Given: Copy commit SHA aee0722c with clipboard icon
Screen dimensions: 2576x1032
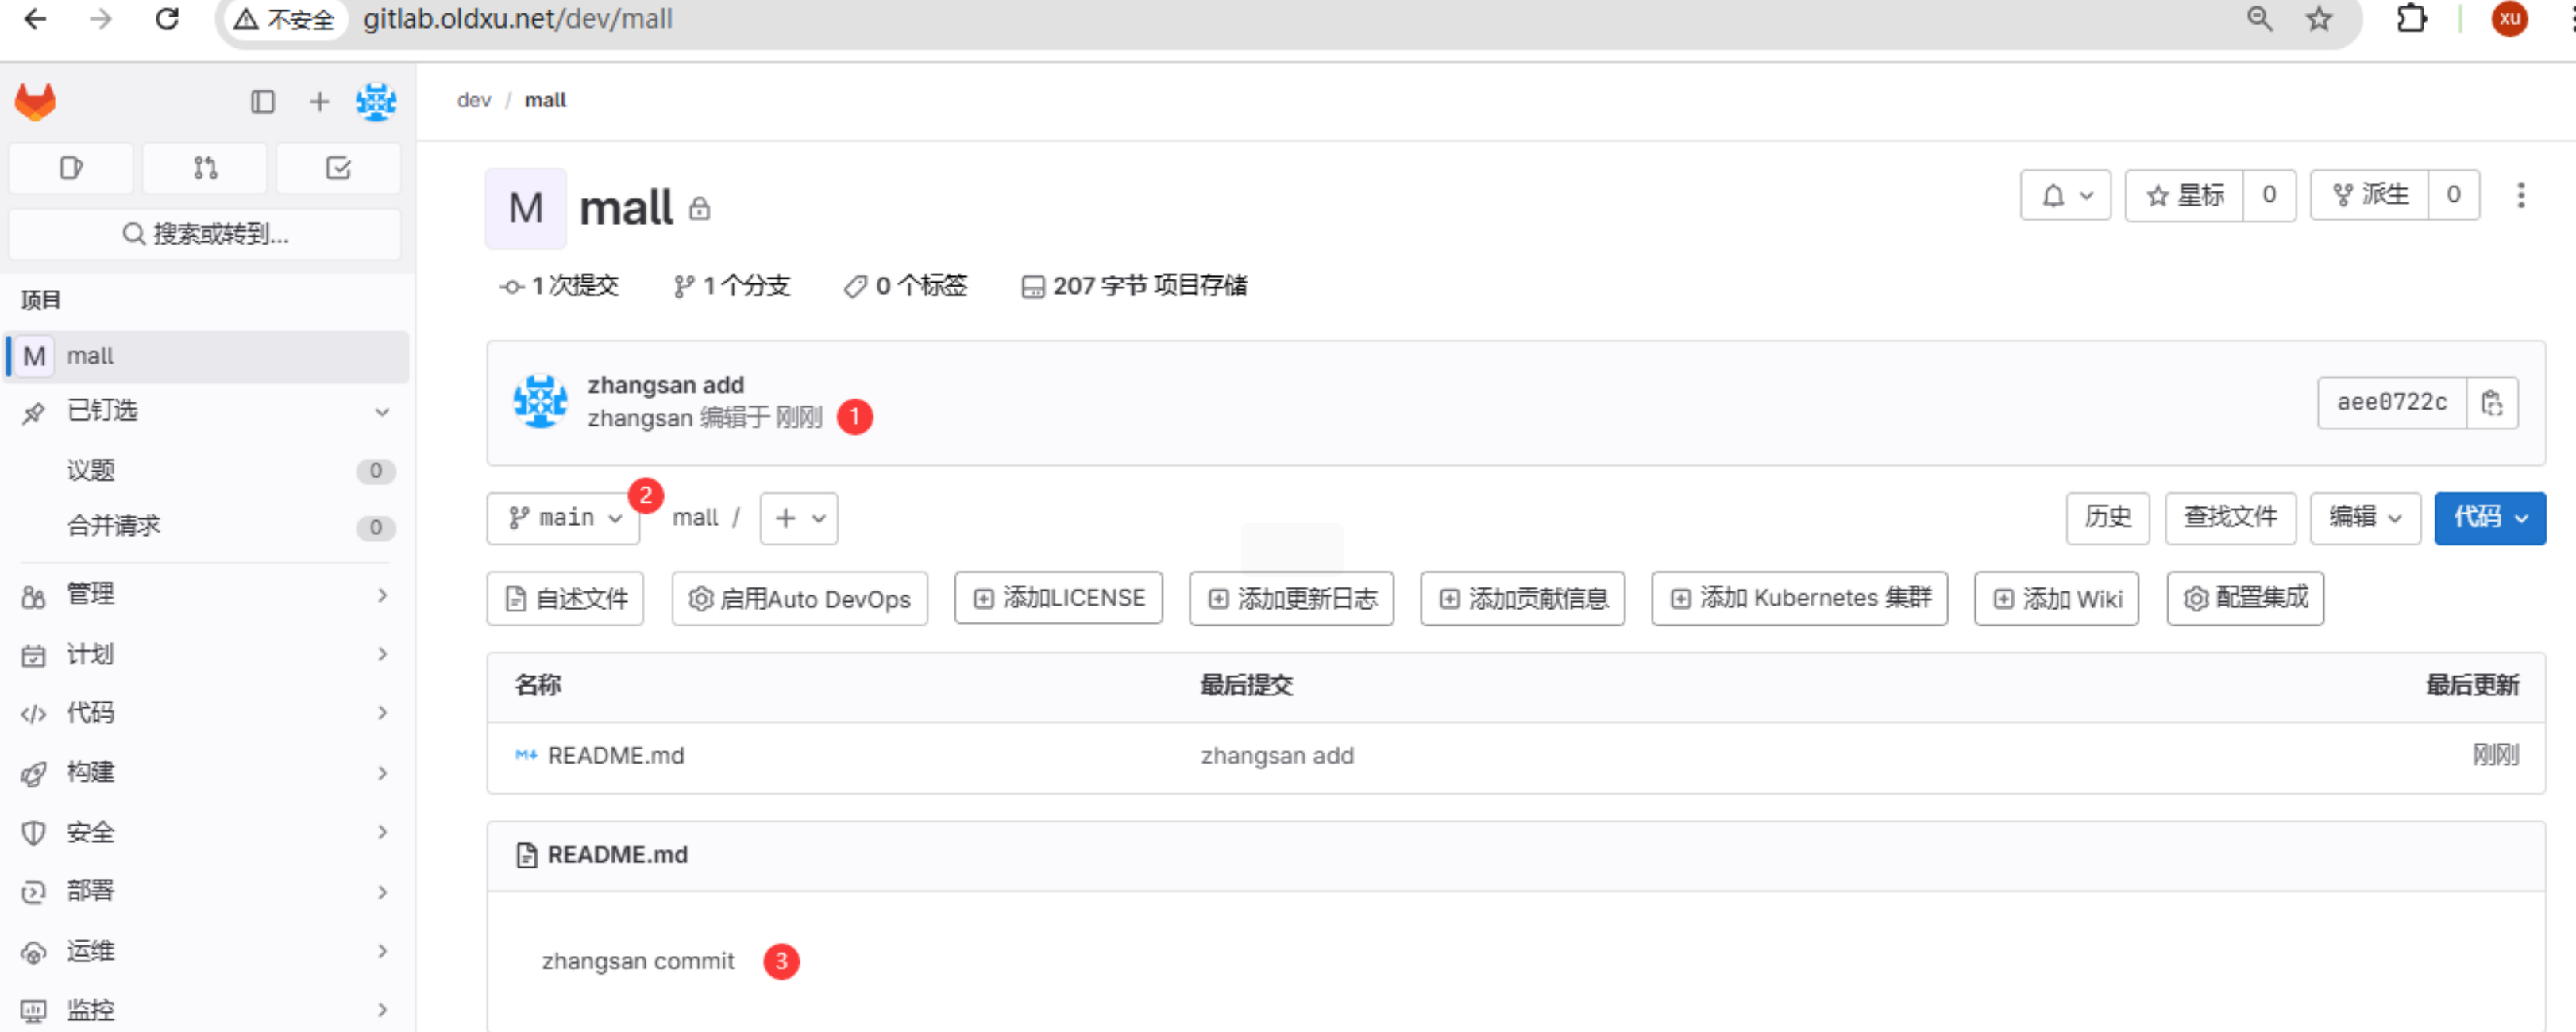Looking at the screenshot, I should tap(2491, 402).
